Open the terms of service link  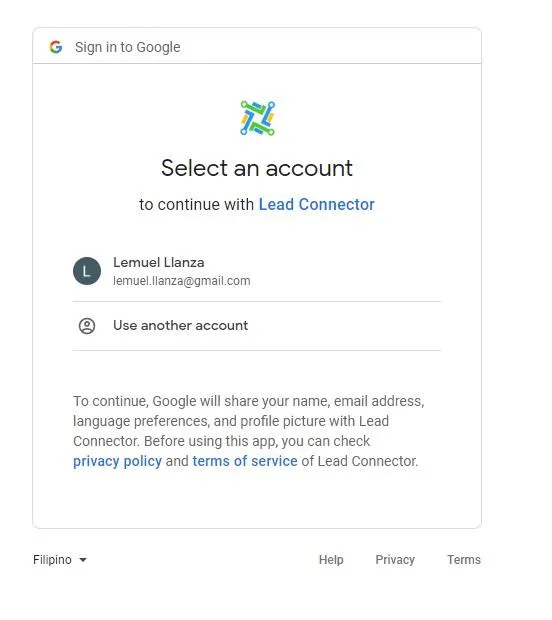click(245, 461)
